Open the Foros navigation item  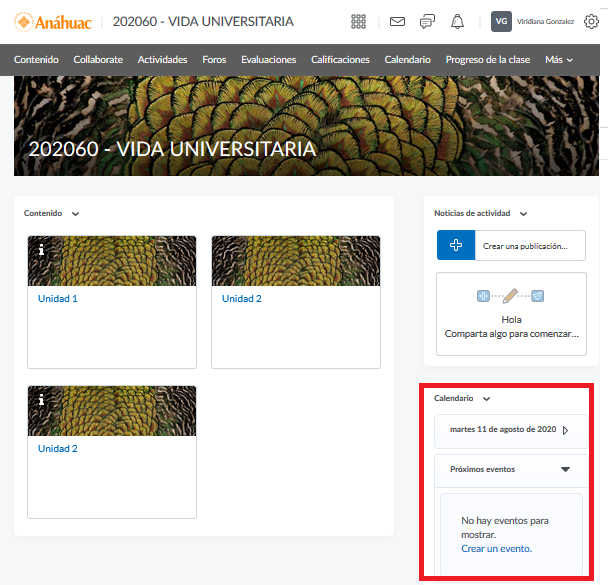214,60
